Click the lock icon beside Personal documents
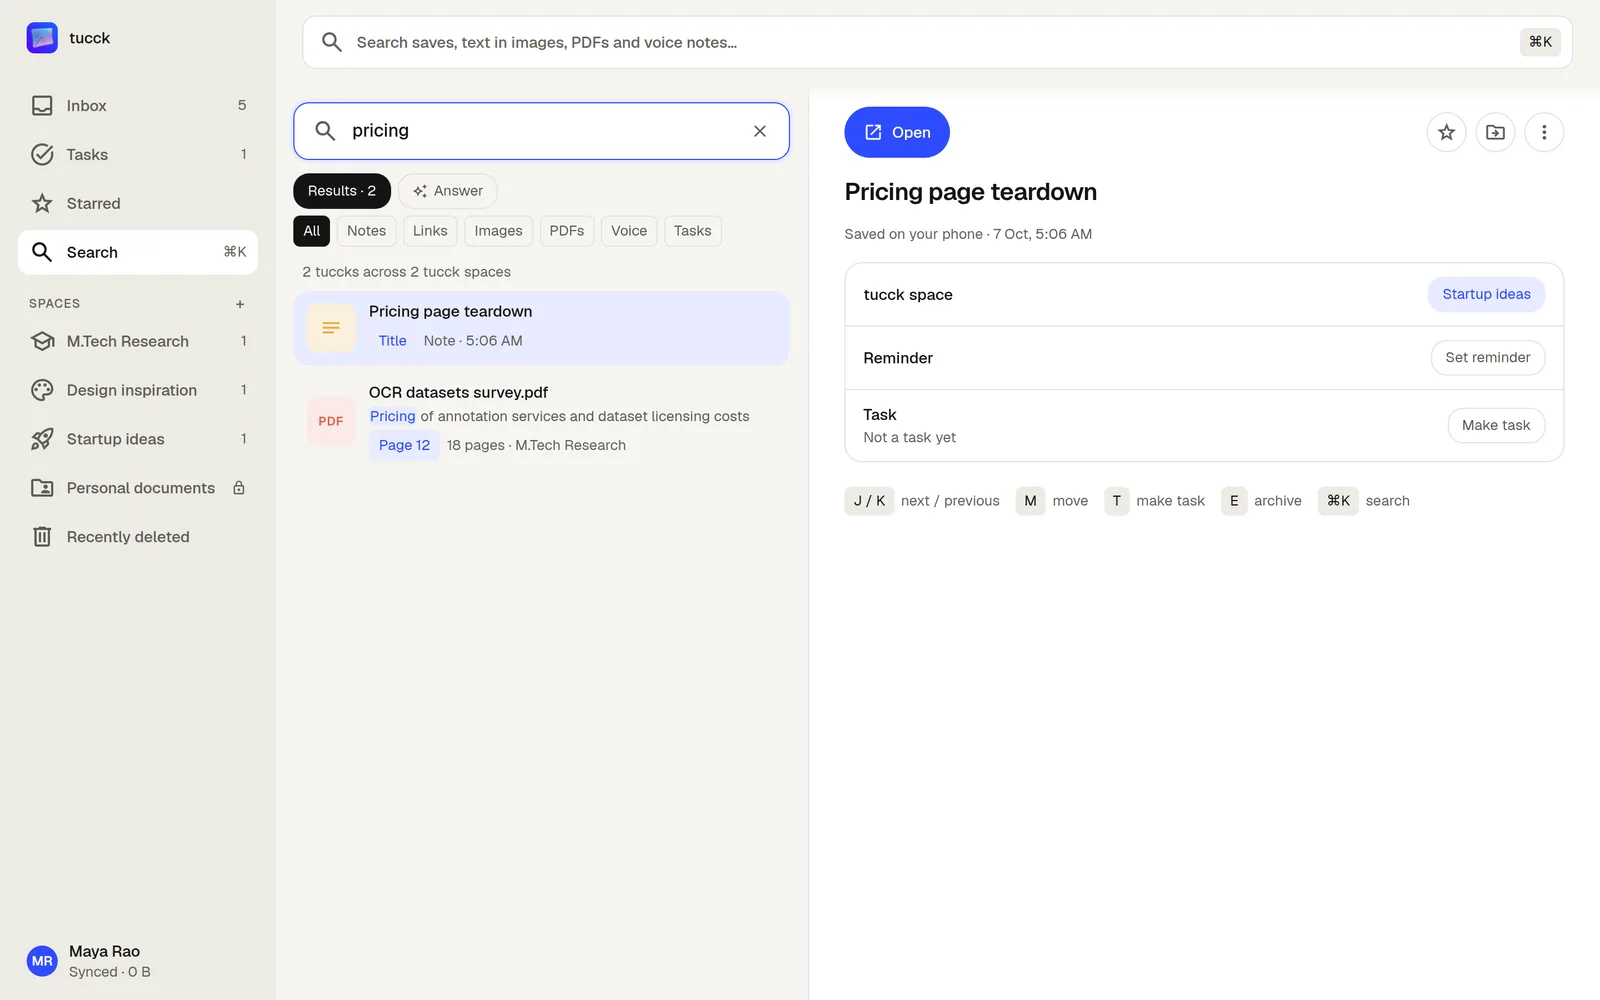 (239, 488)
